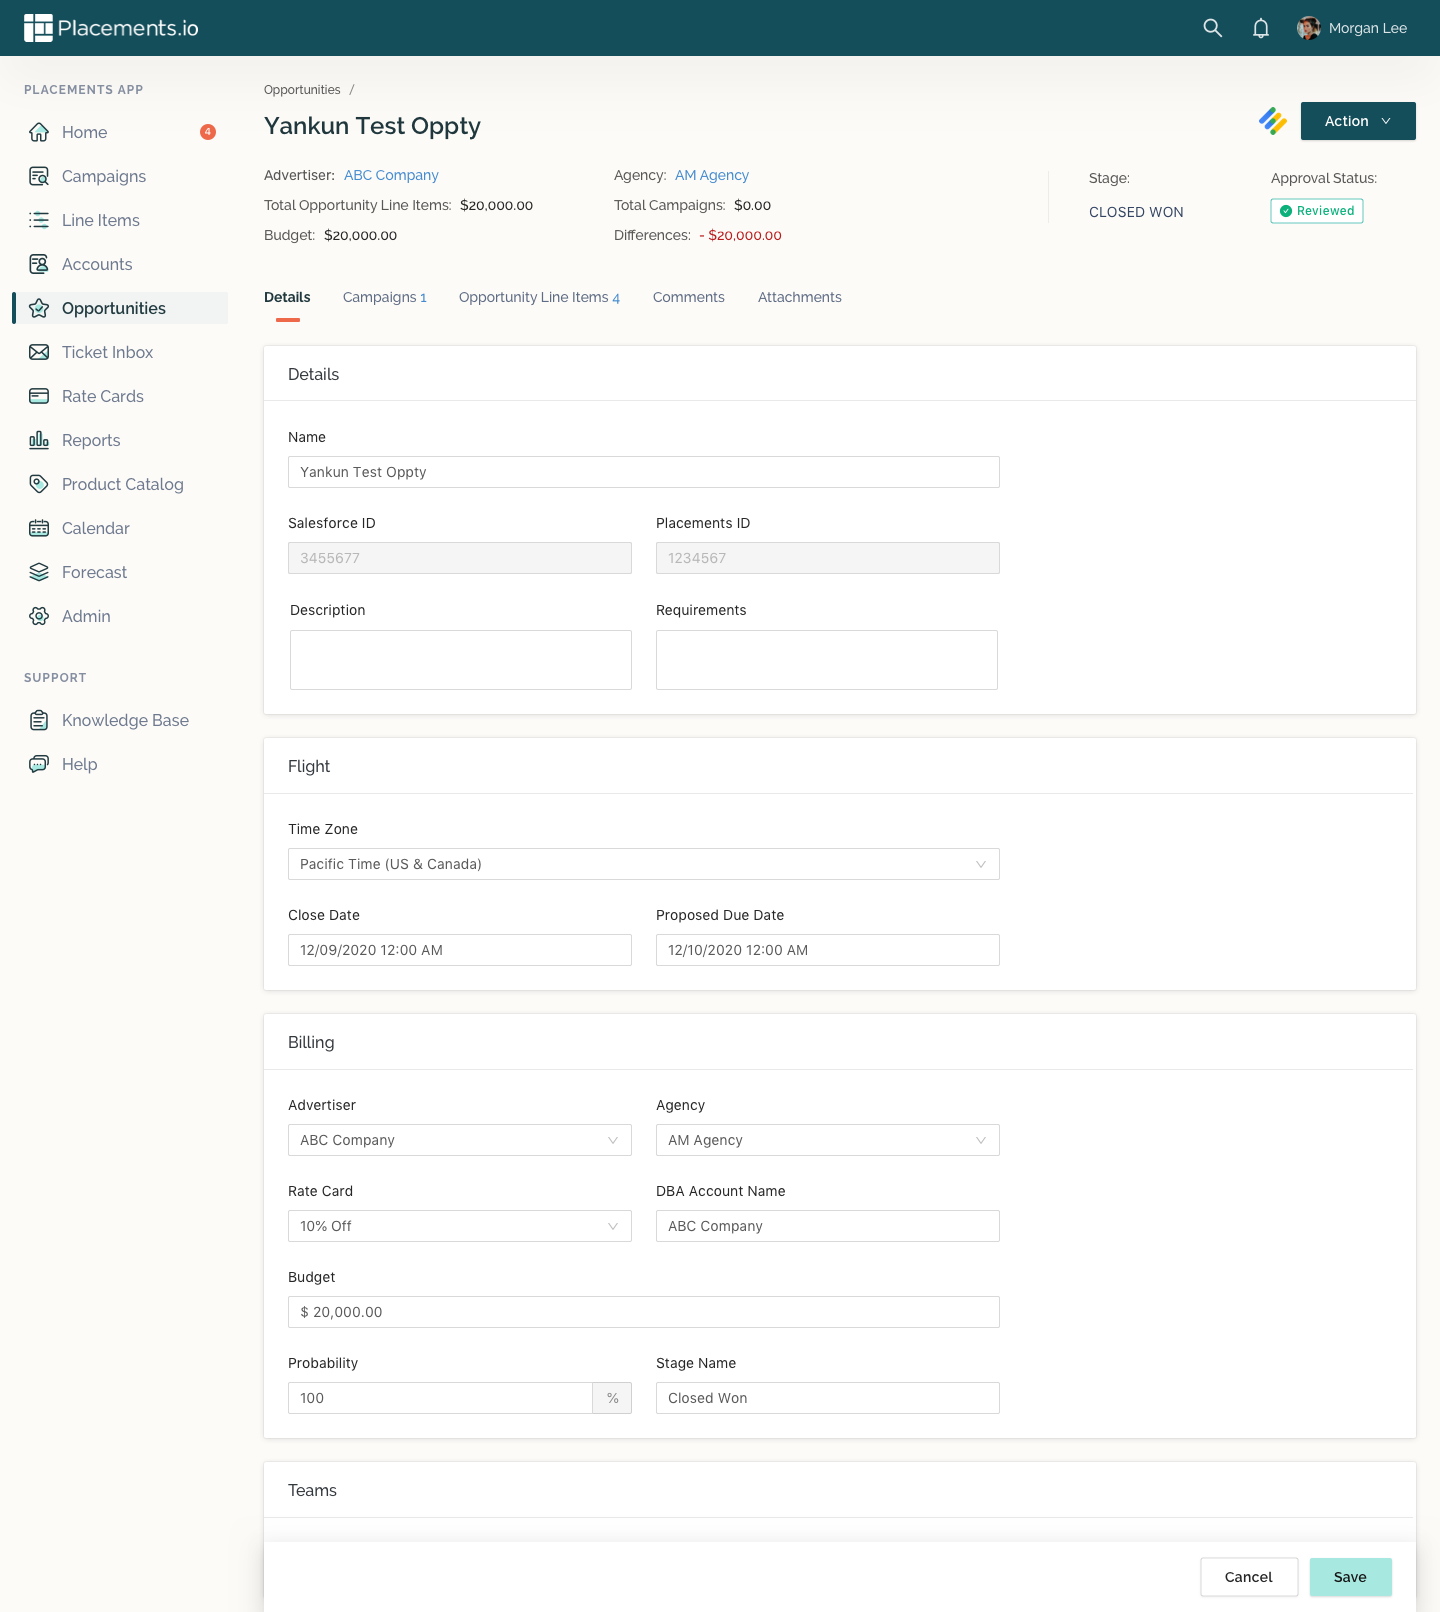Open the Rate Cards page
This screenshot has height=1612, width=1440.
(102, 396)
